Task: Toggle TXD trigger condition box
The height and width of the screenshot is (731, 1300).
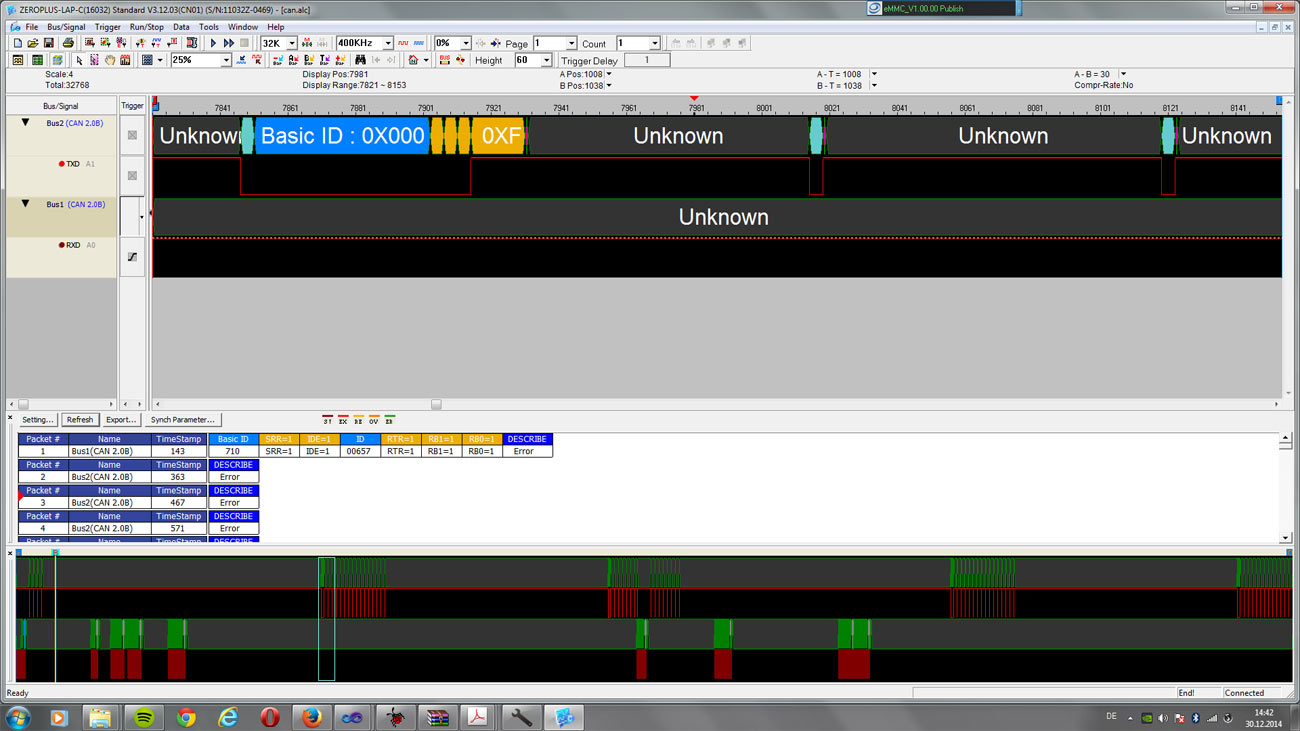Action: click(132, 176)
